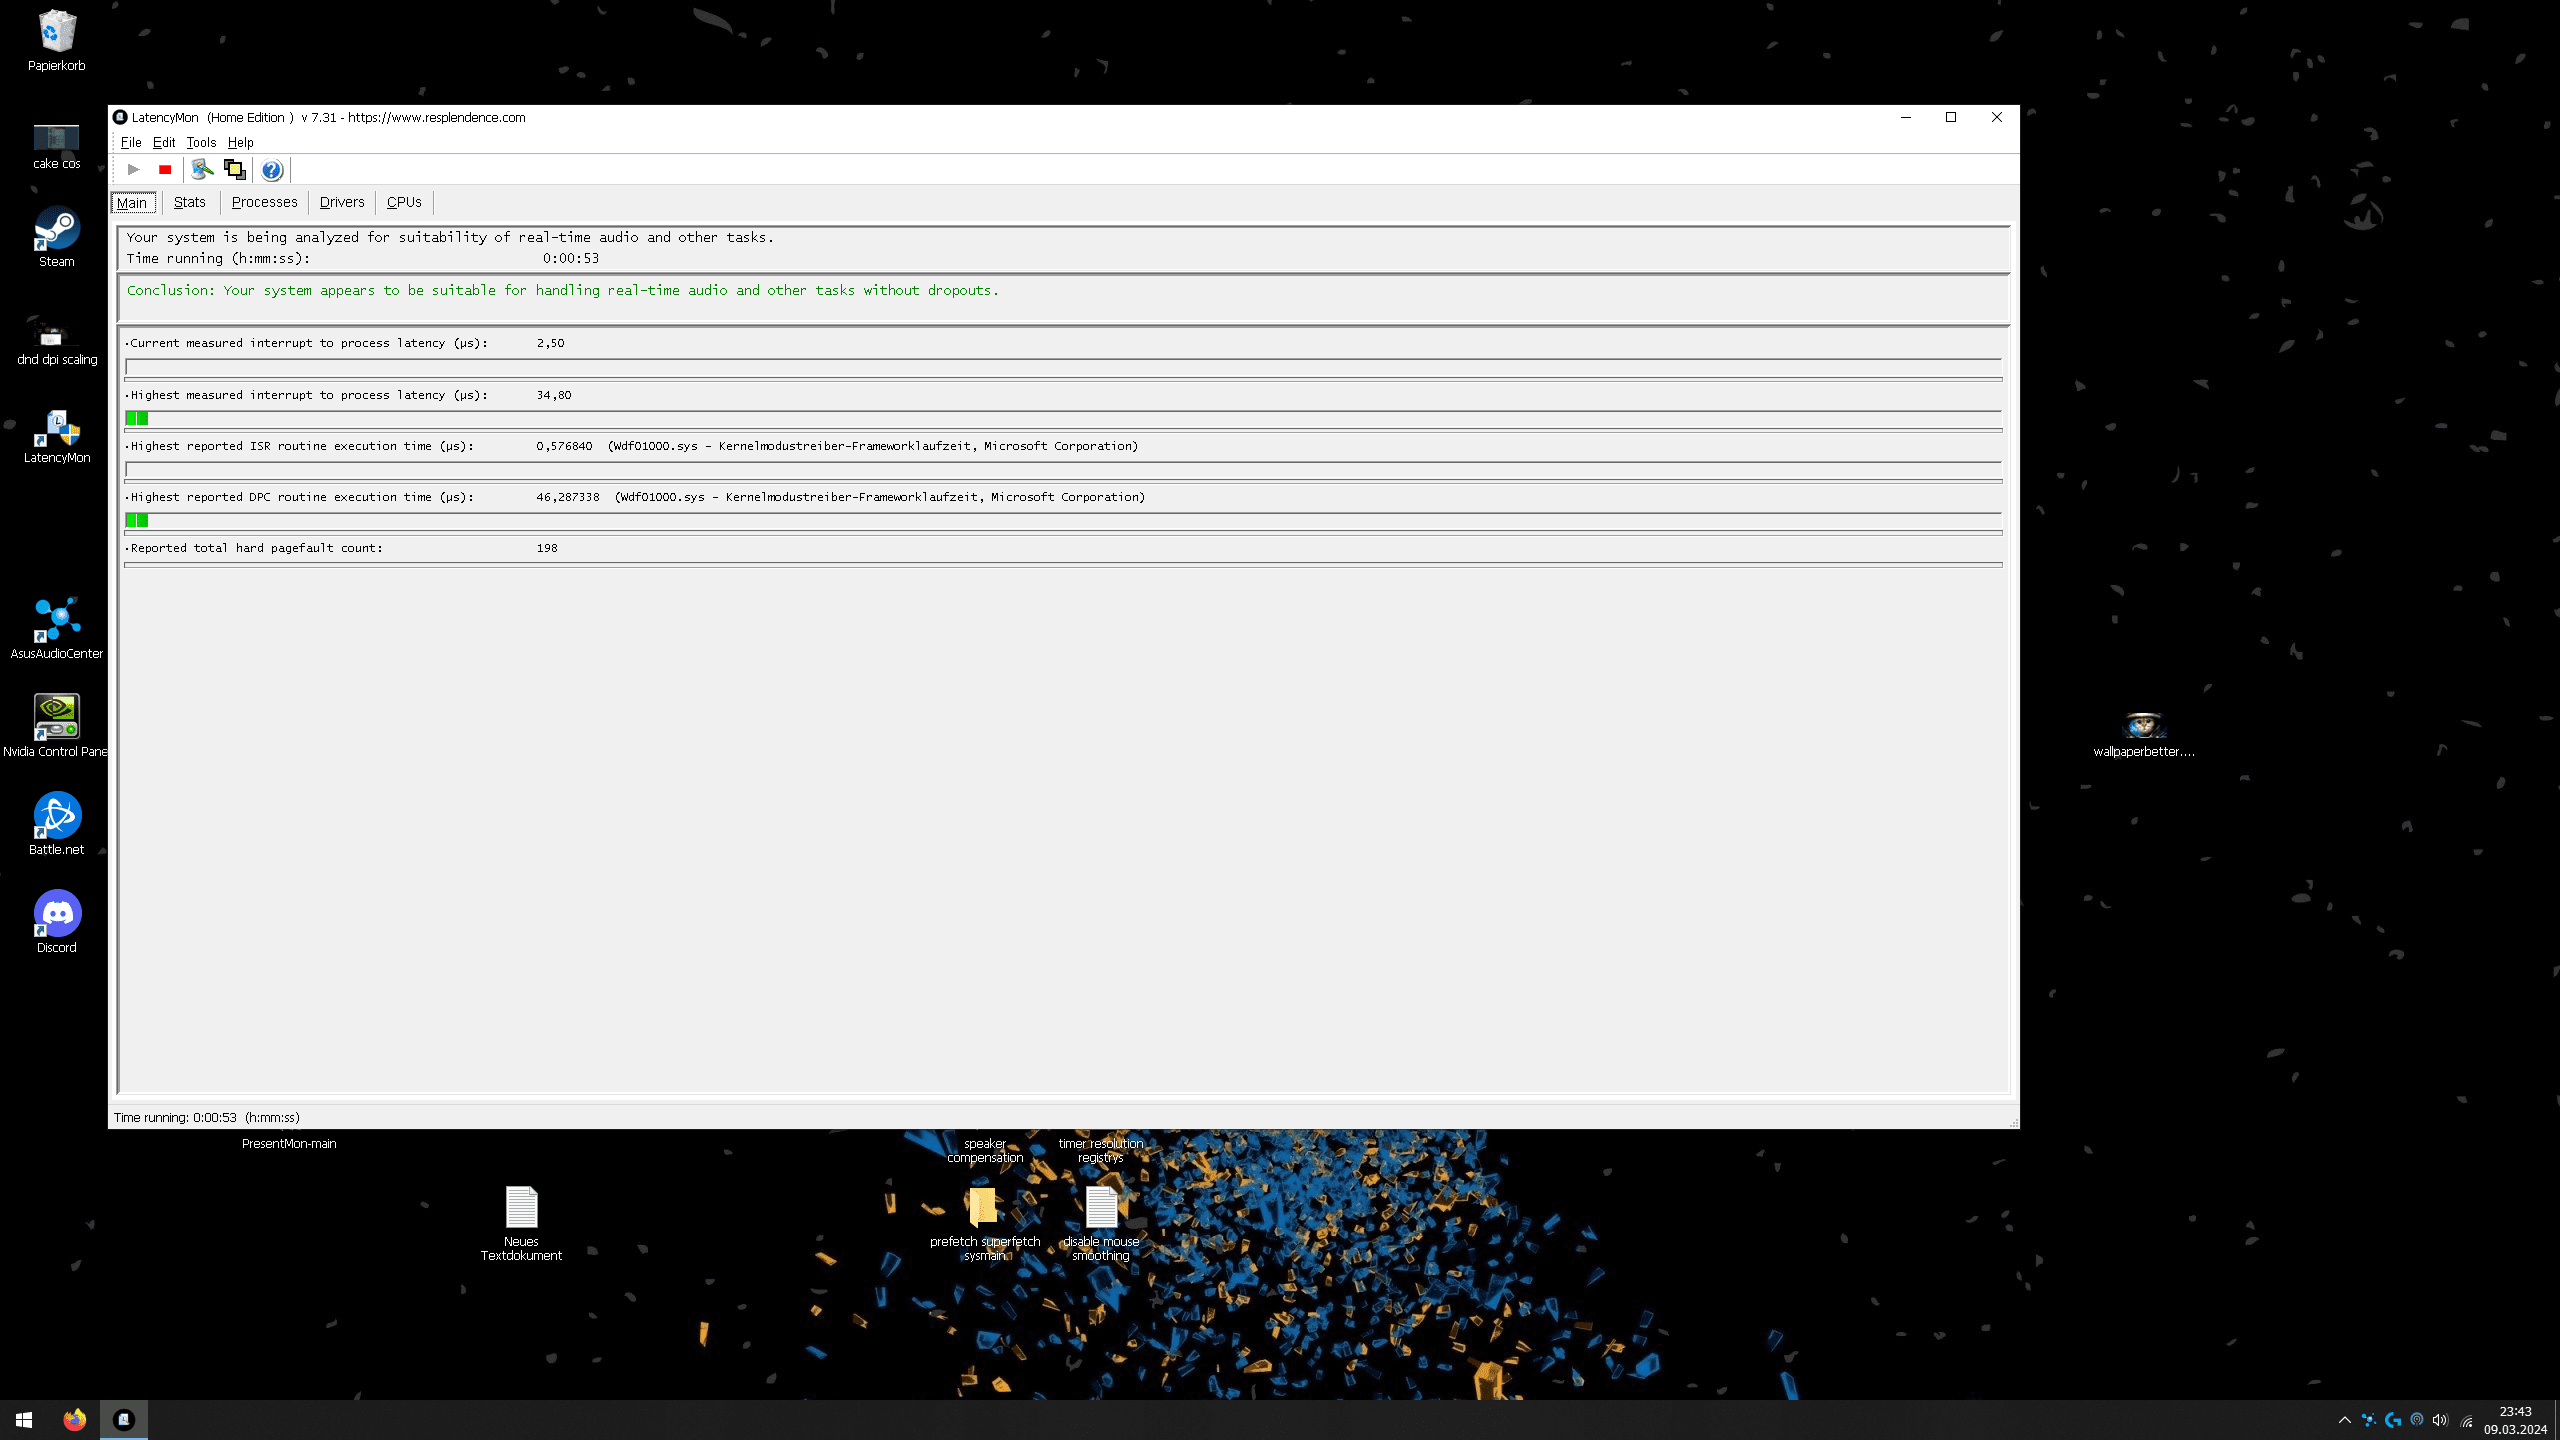Screen dimensions: 2560x1440
Task: Click the Processes tab
Action: coord(264,200)
